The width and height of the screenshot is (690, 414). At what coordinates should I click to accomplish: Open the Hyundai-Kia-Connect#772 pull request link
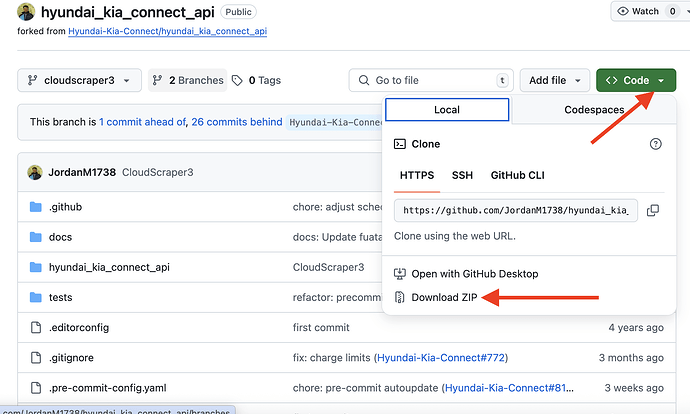(x=441, y=358)
